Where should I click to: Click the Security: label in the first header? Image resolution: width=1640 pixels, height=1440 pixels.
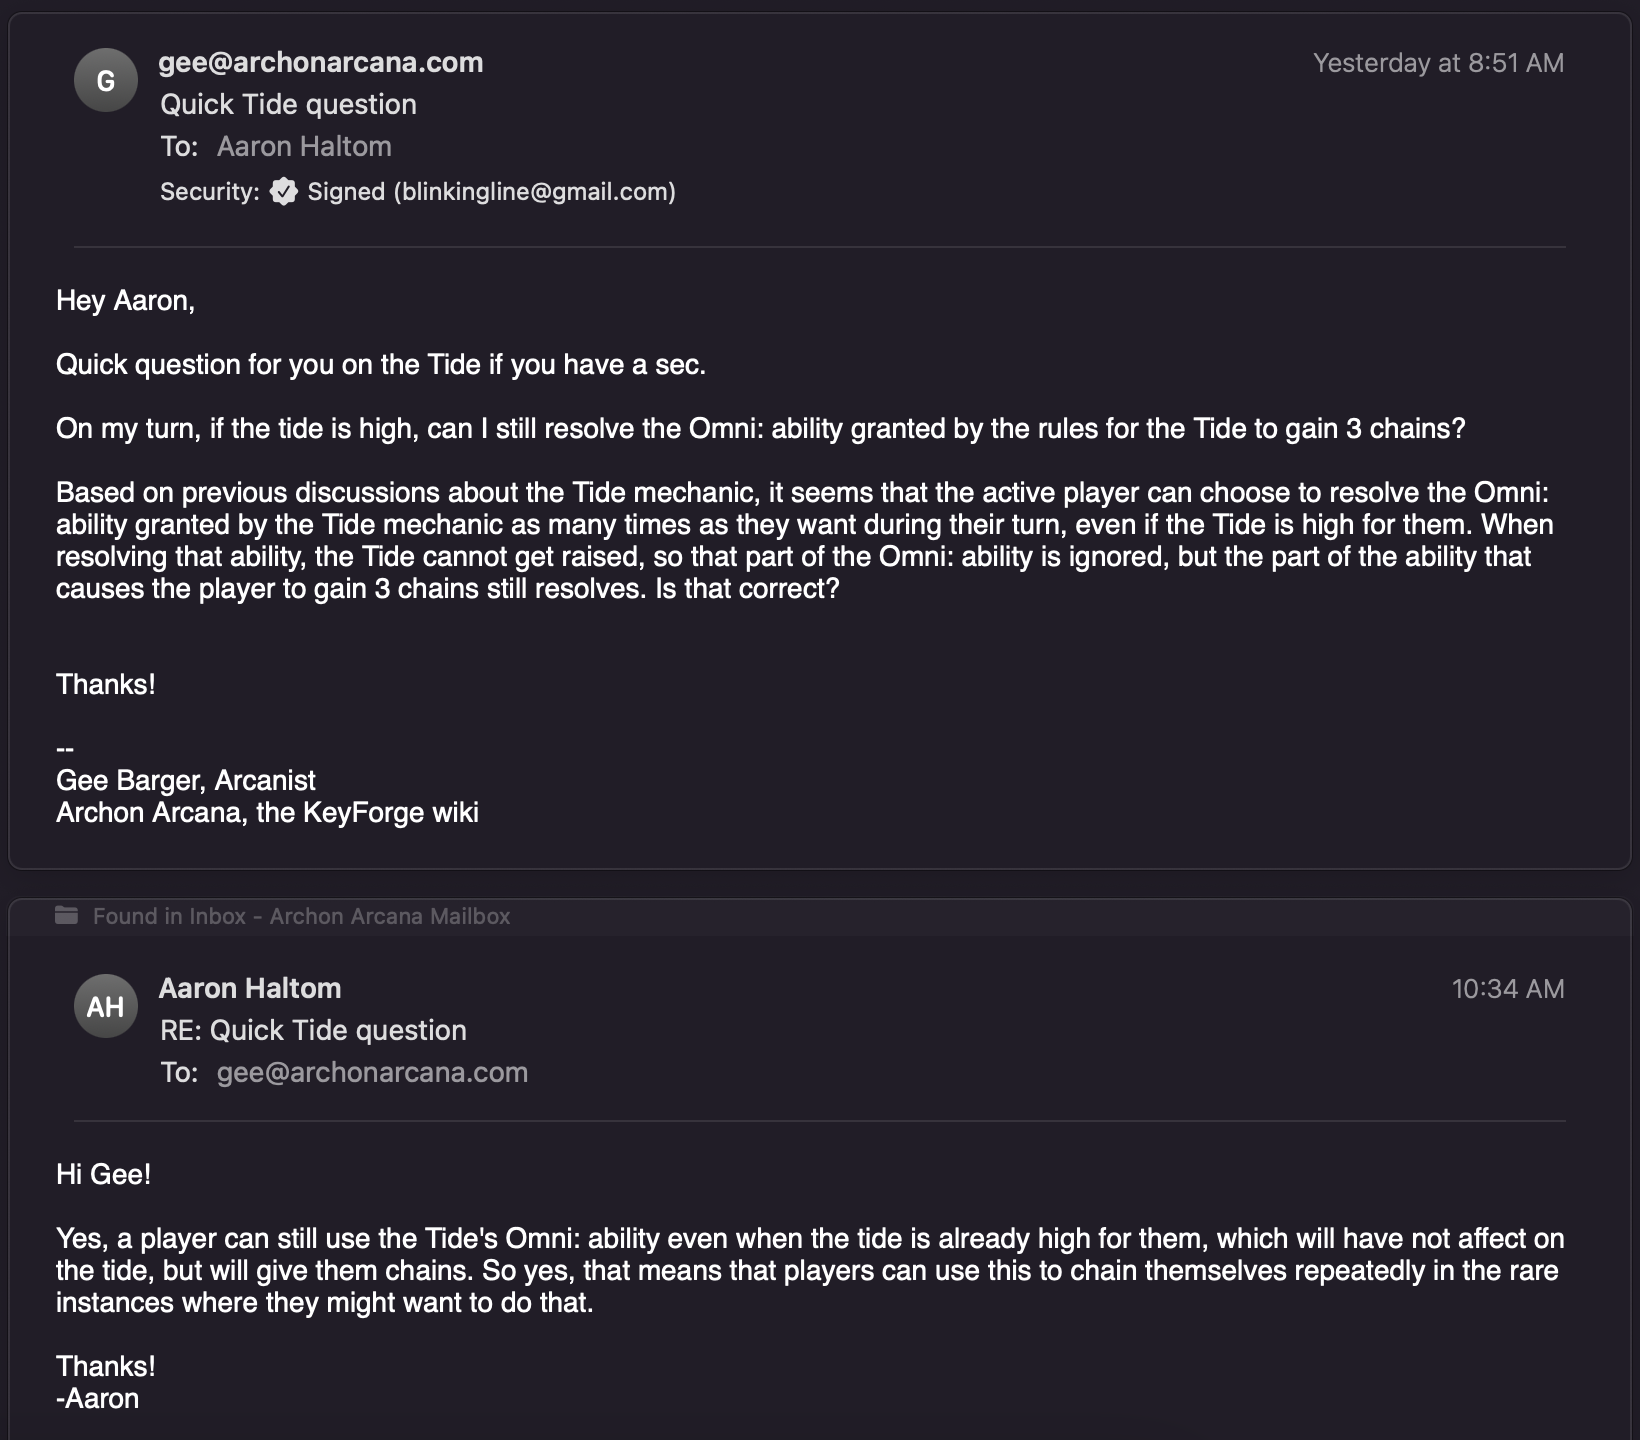pyautogui.click(x=209, y=191)
